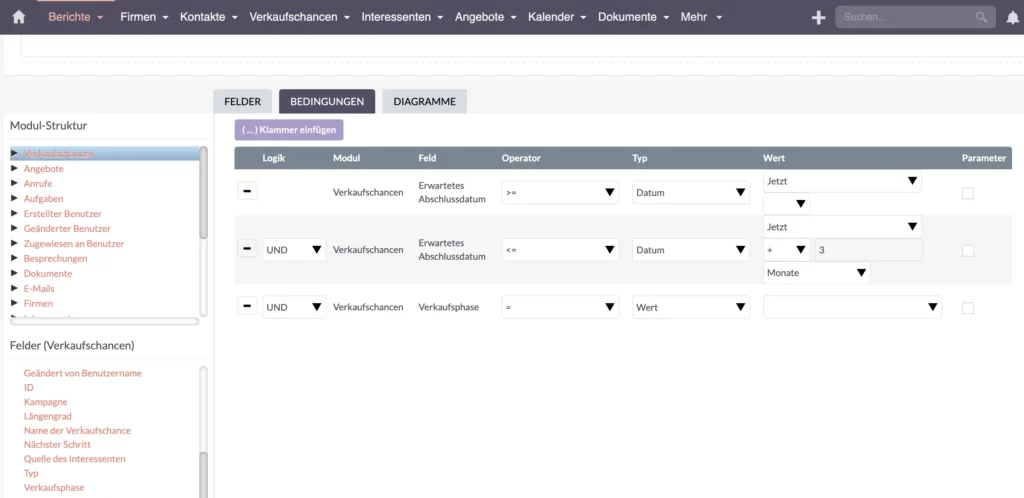Remove the '<=' condition row with minus
This screenshot has width=1024, height=498.
pyautogui.click(x=247, y=249)
